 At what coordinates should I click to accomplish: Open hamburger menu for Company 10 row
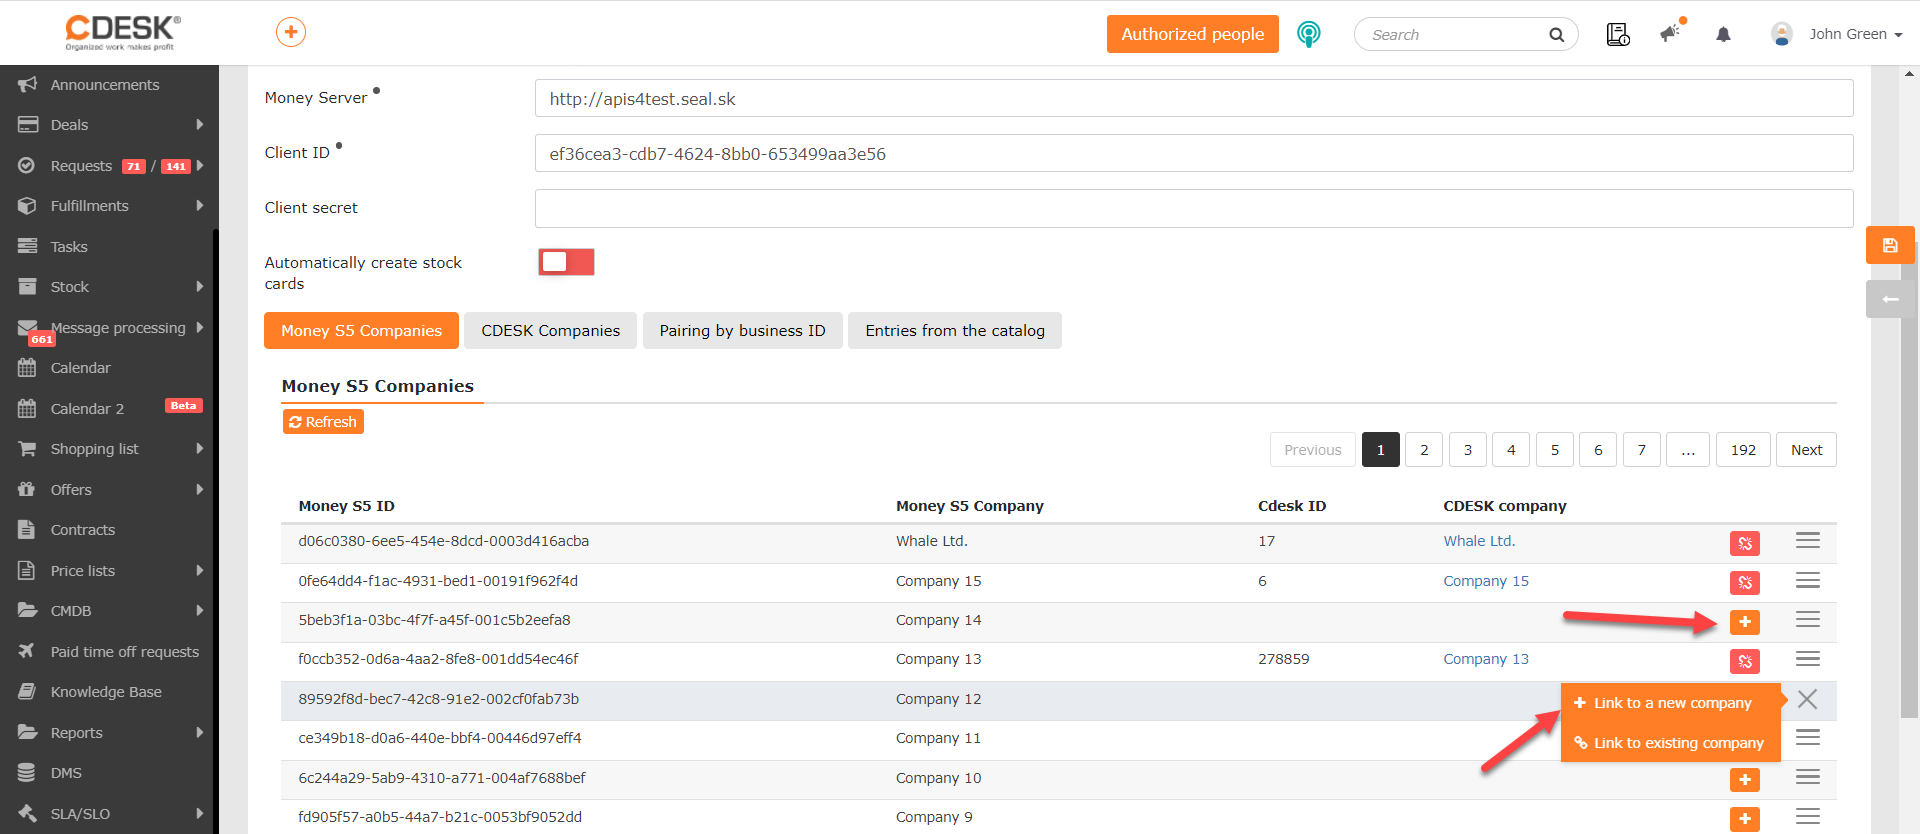point(1807,777)
